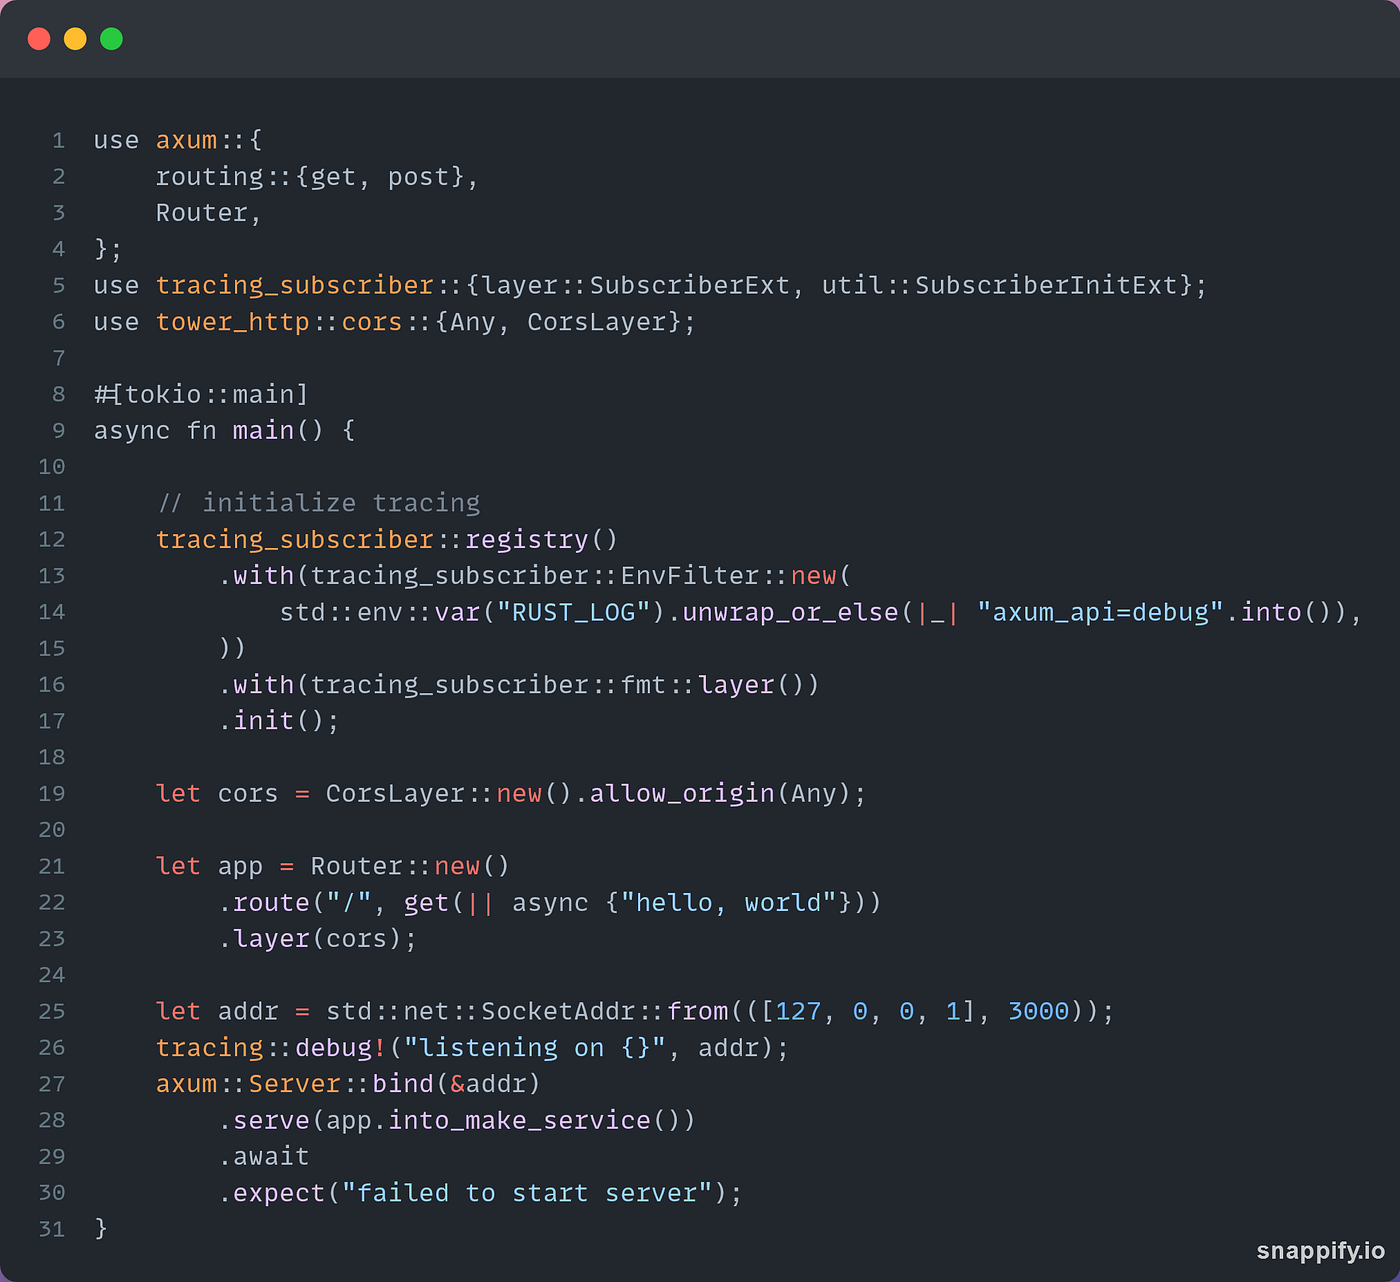Click the tracing_subscriber import on line 5

294,285
